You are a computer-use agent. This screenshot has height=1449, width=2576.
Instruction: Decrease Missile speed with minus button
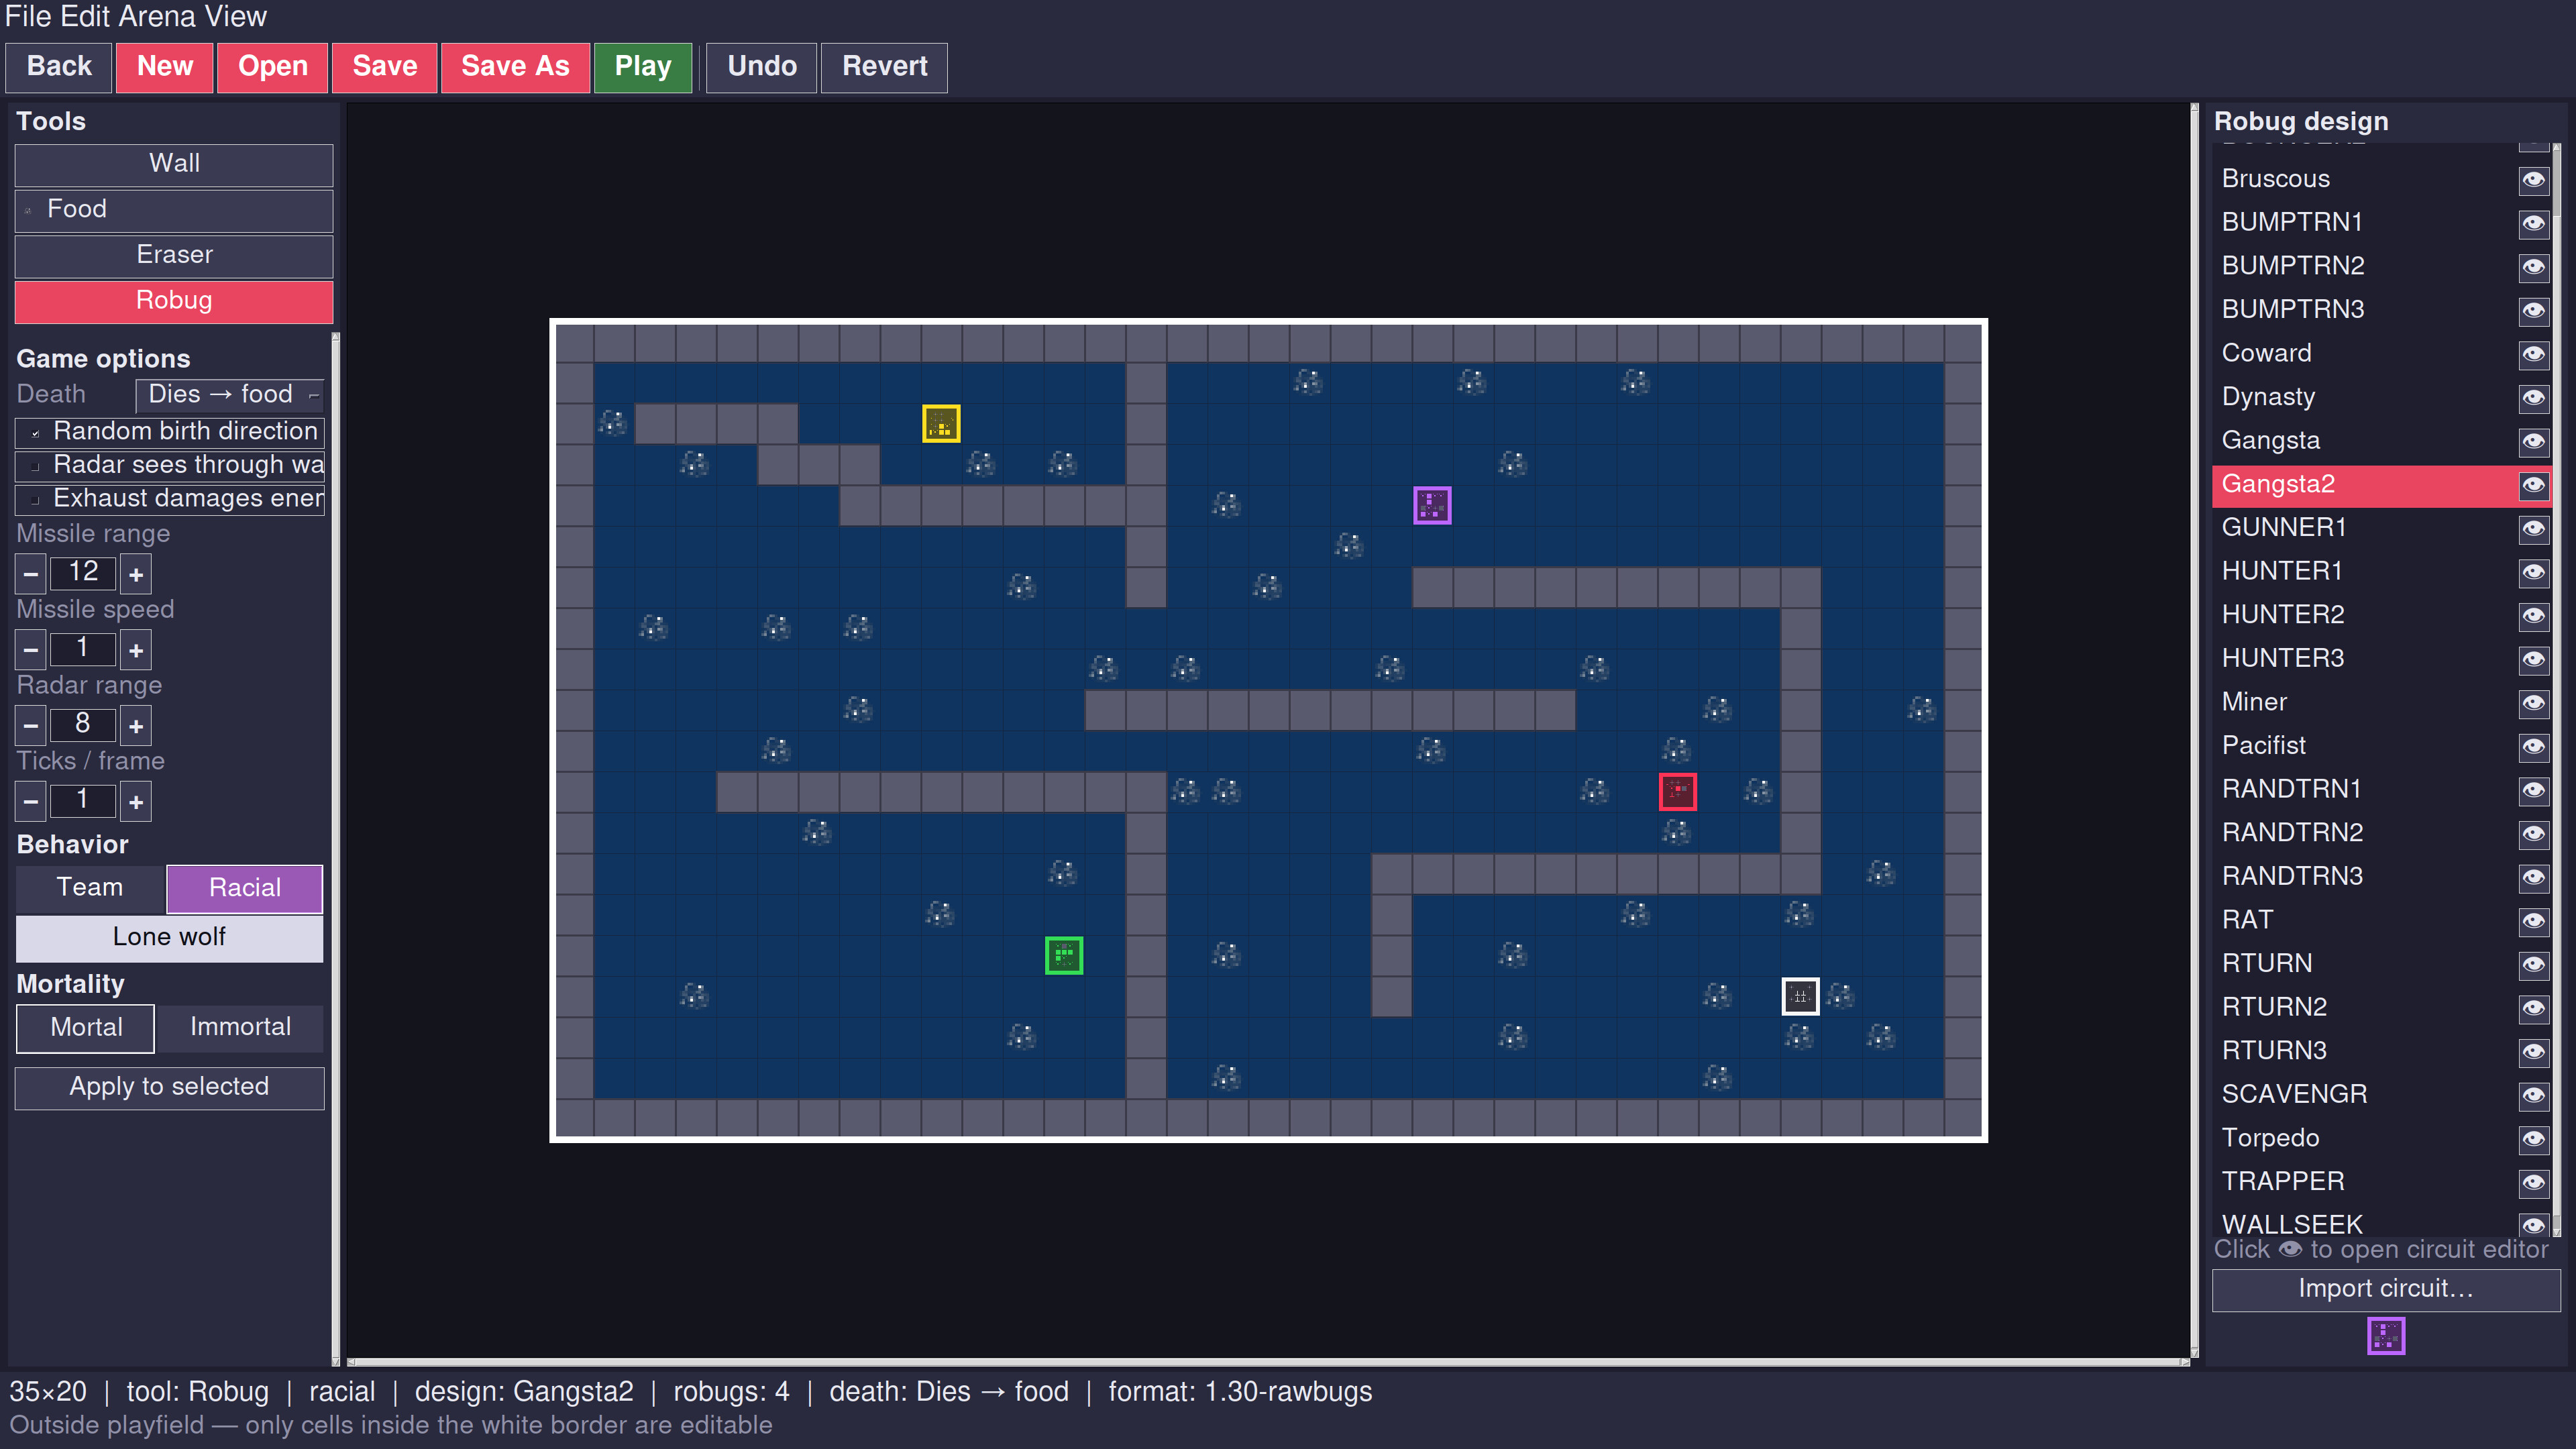[31, 650]
